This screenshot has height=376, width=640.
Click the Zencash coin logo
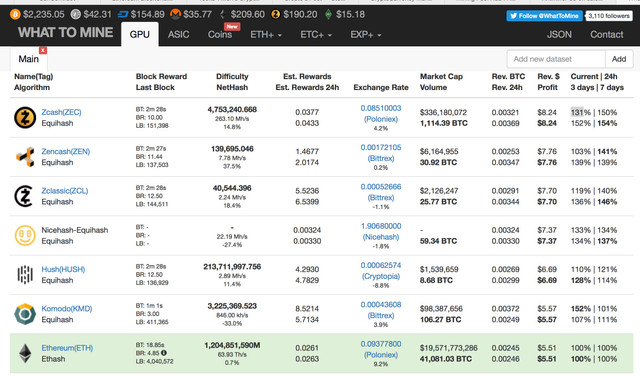[x=25, y=157]
